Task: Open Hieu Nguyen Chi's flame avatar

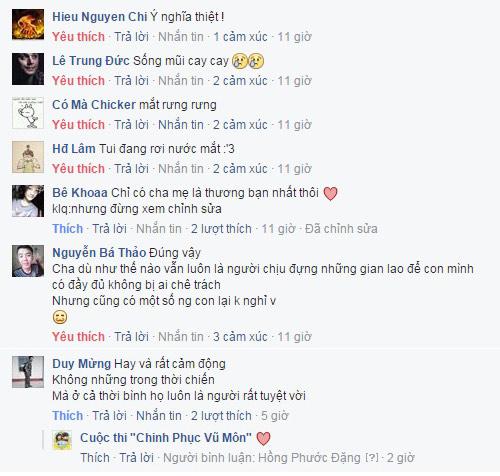Action: pos(28,25)
